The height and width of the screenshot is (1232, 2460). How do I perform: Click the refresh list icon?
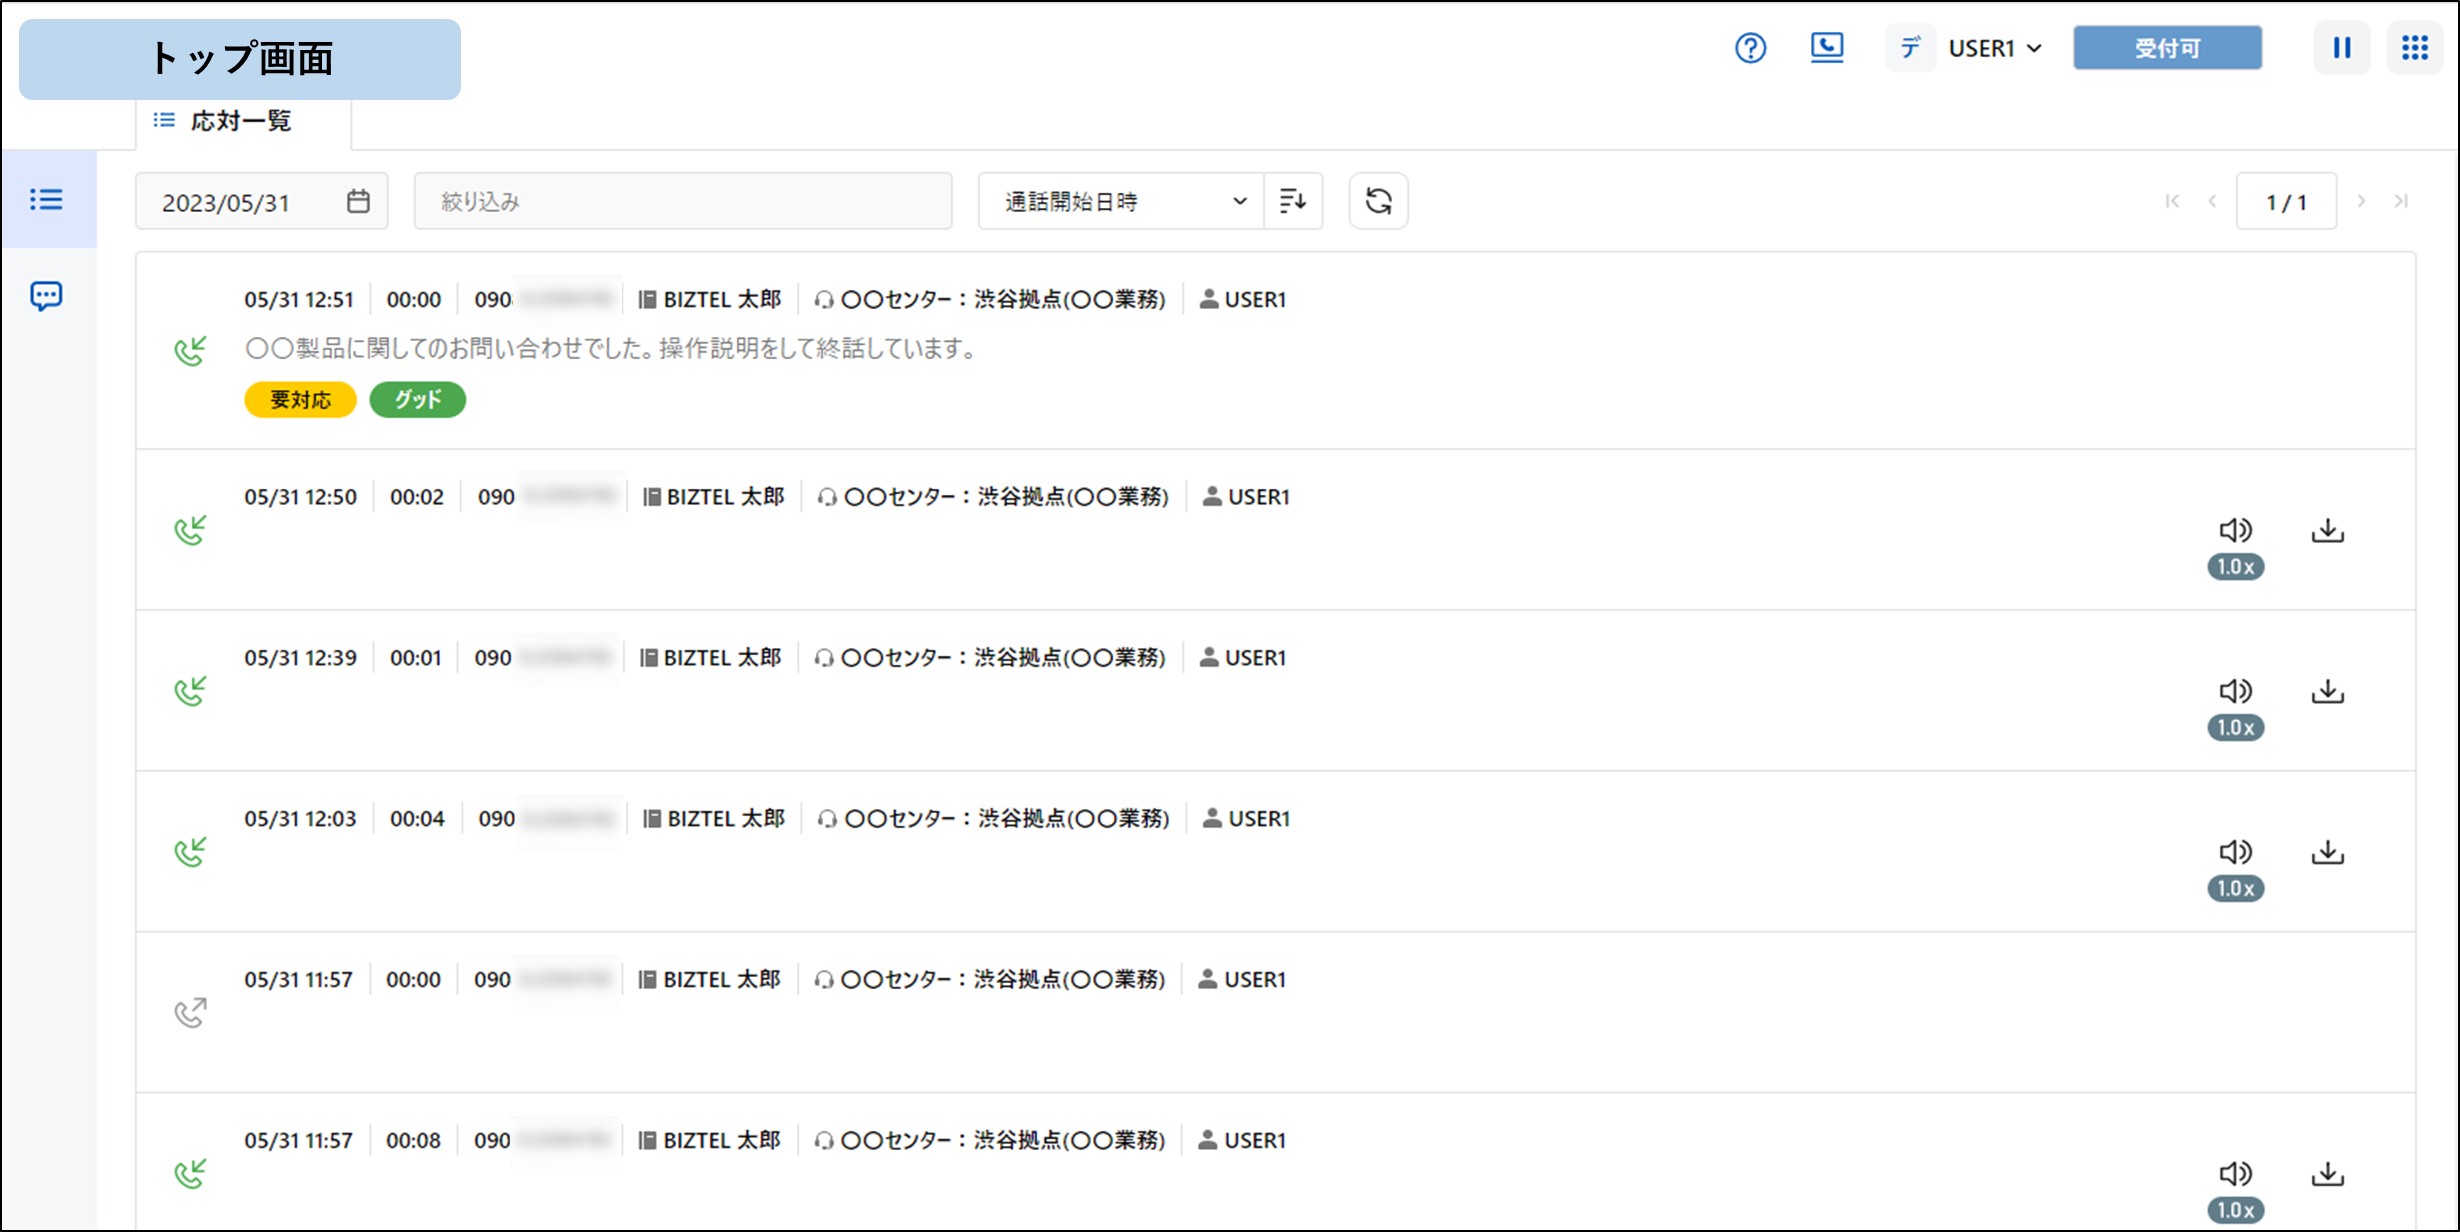click(x=1378, y=201)
